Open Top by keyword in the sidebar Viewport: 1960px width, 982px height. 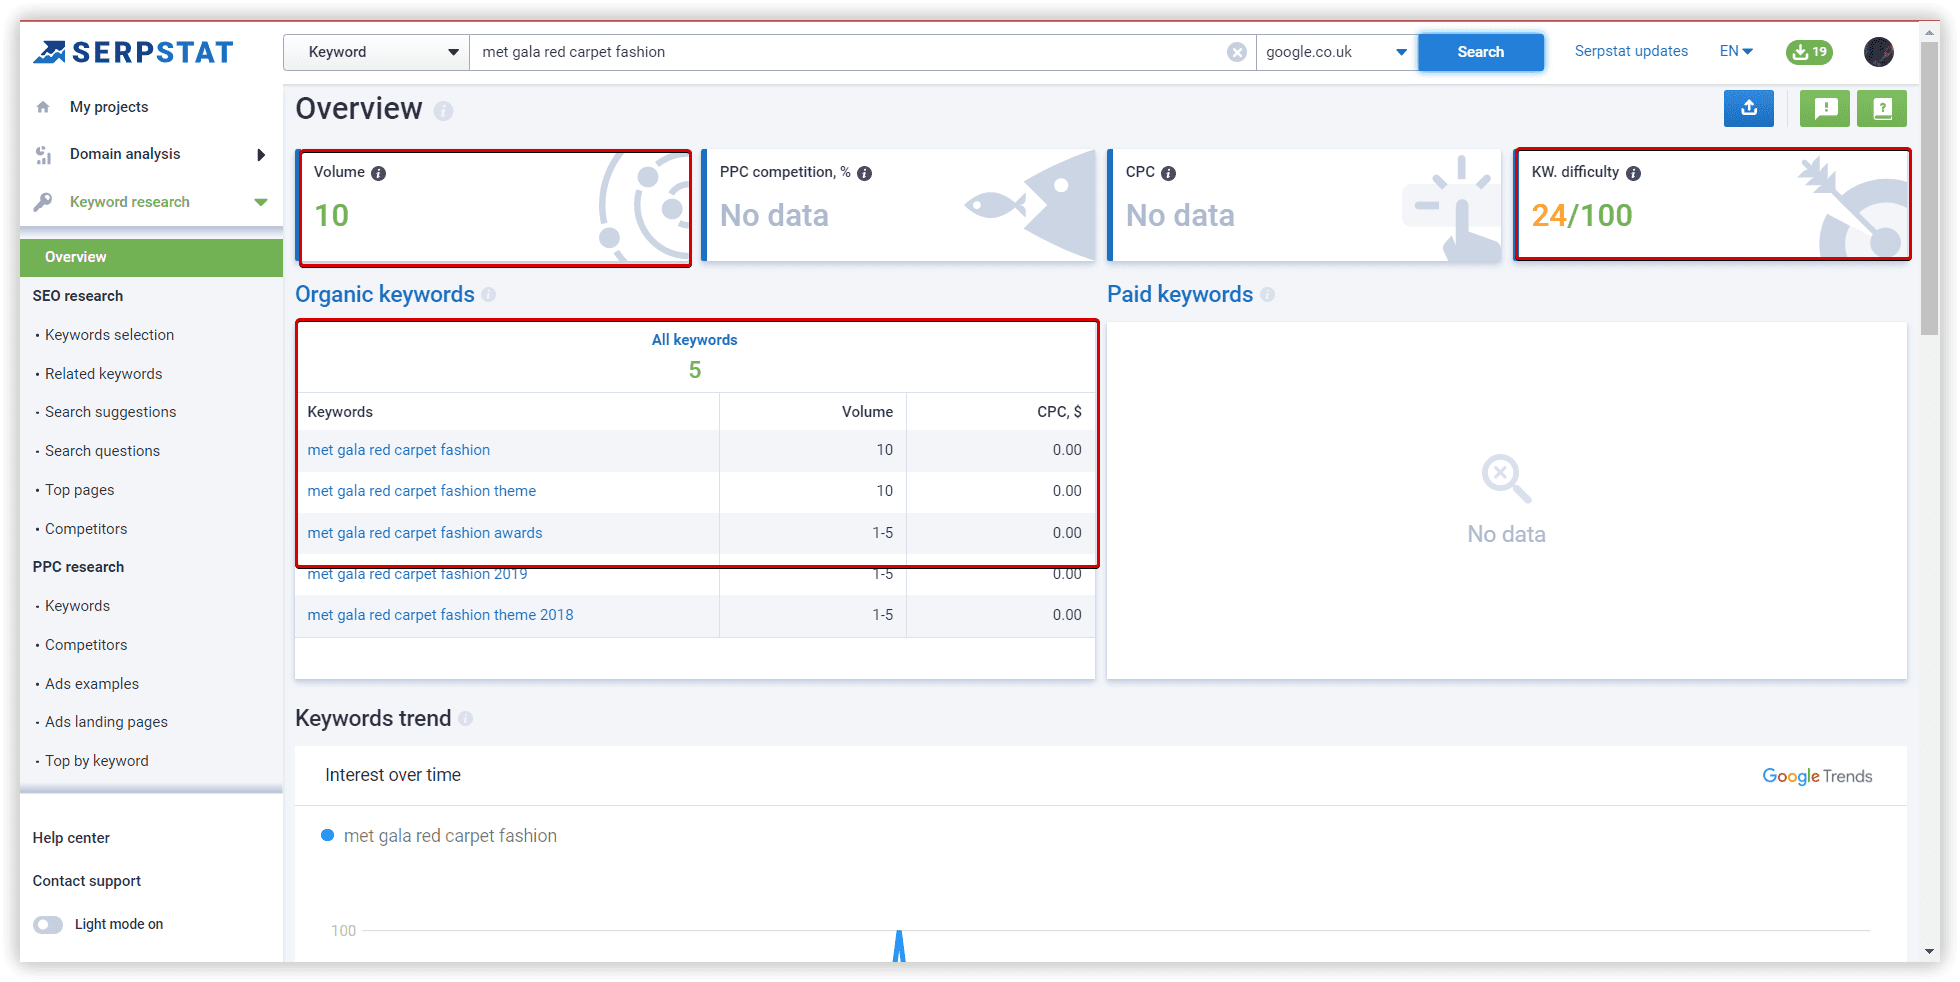click(x=96, y=761)
